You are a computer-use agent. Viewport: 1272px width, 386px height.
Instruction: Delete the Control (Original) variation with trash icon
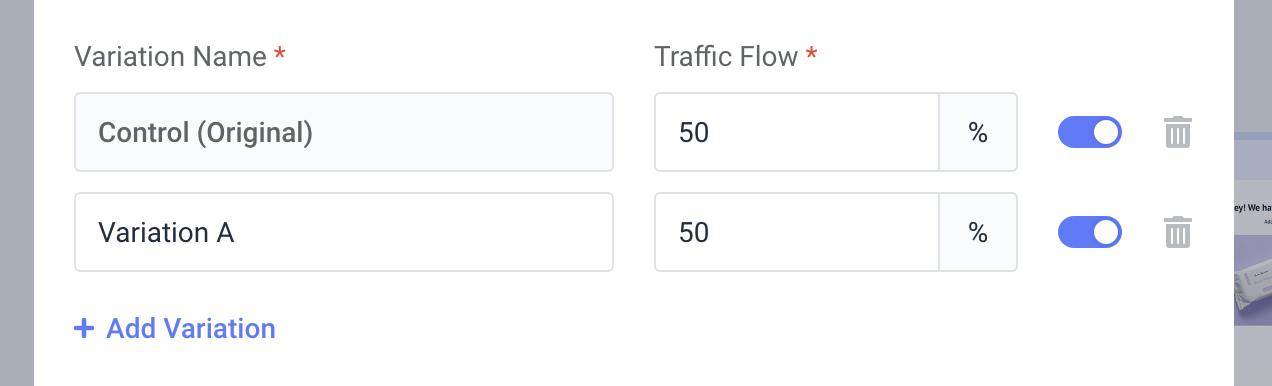1178,132
